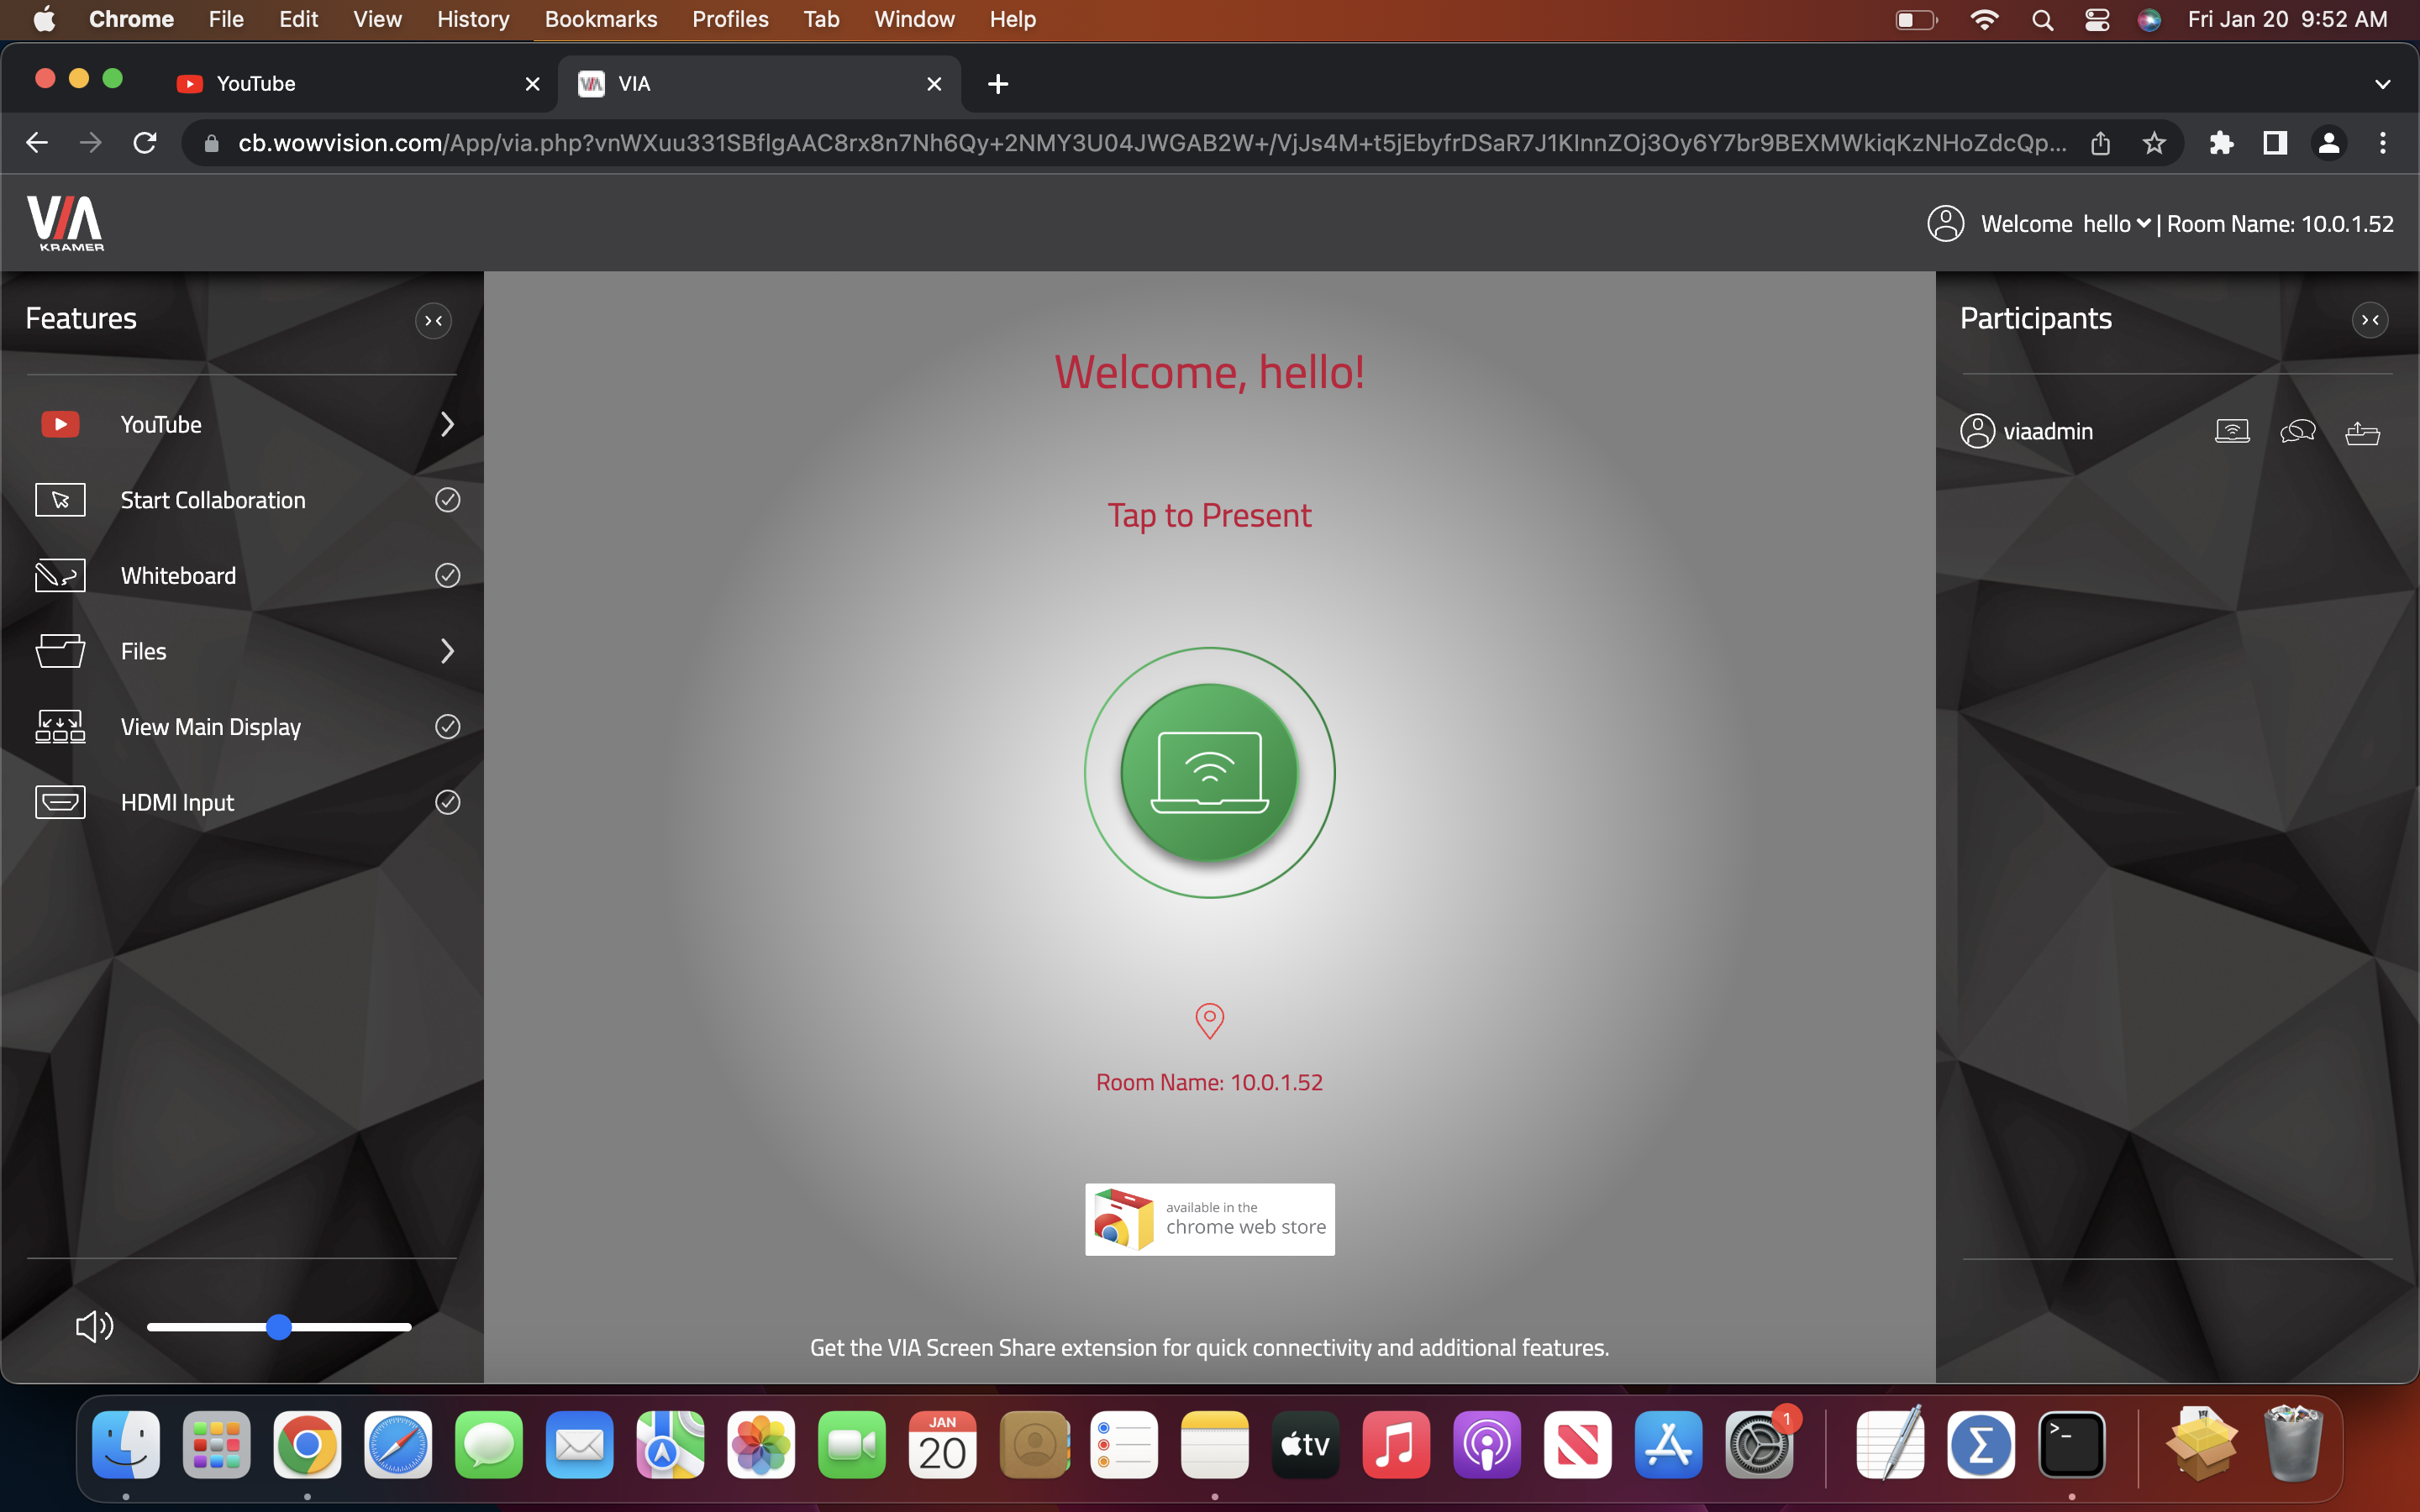Click the user profile icon beside Welcome
This screenshot has height=1512, width=2420.
click(1945, 223)
